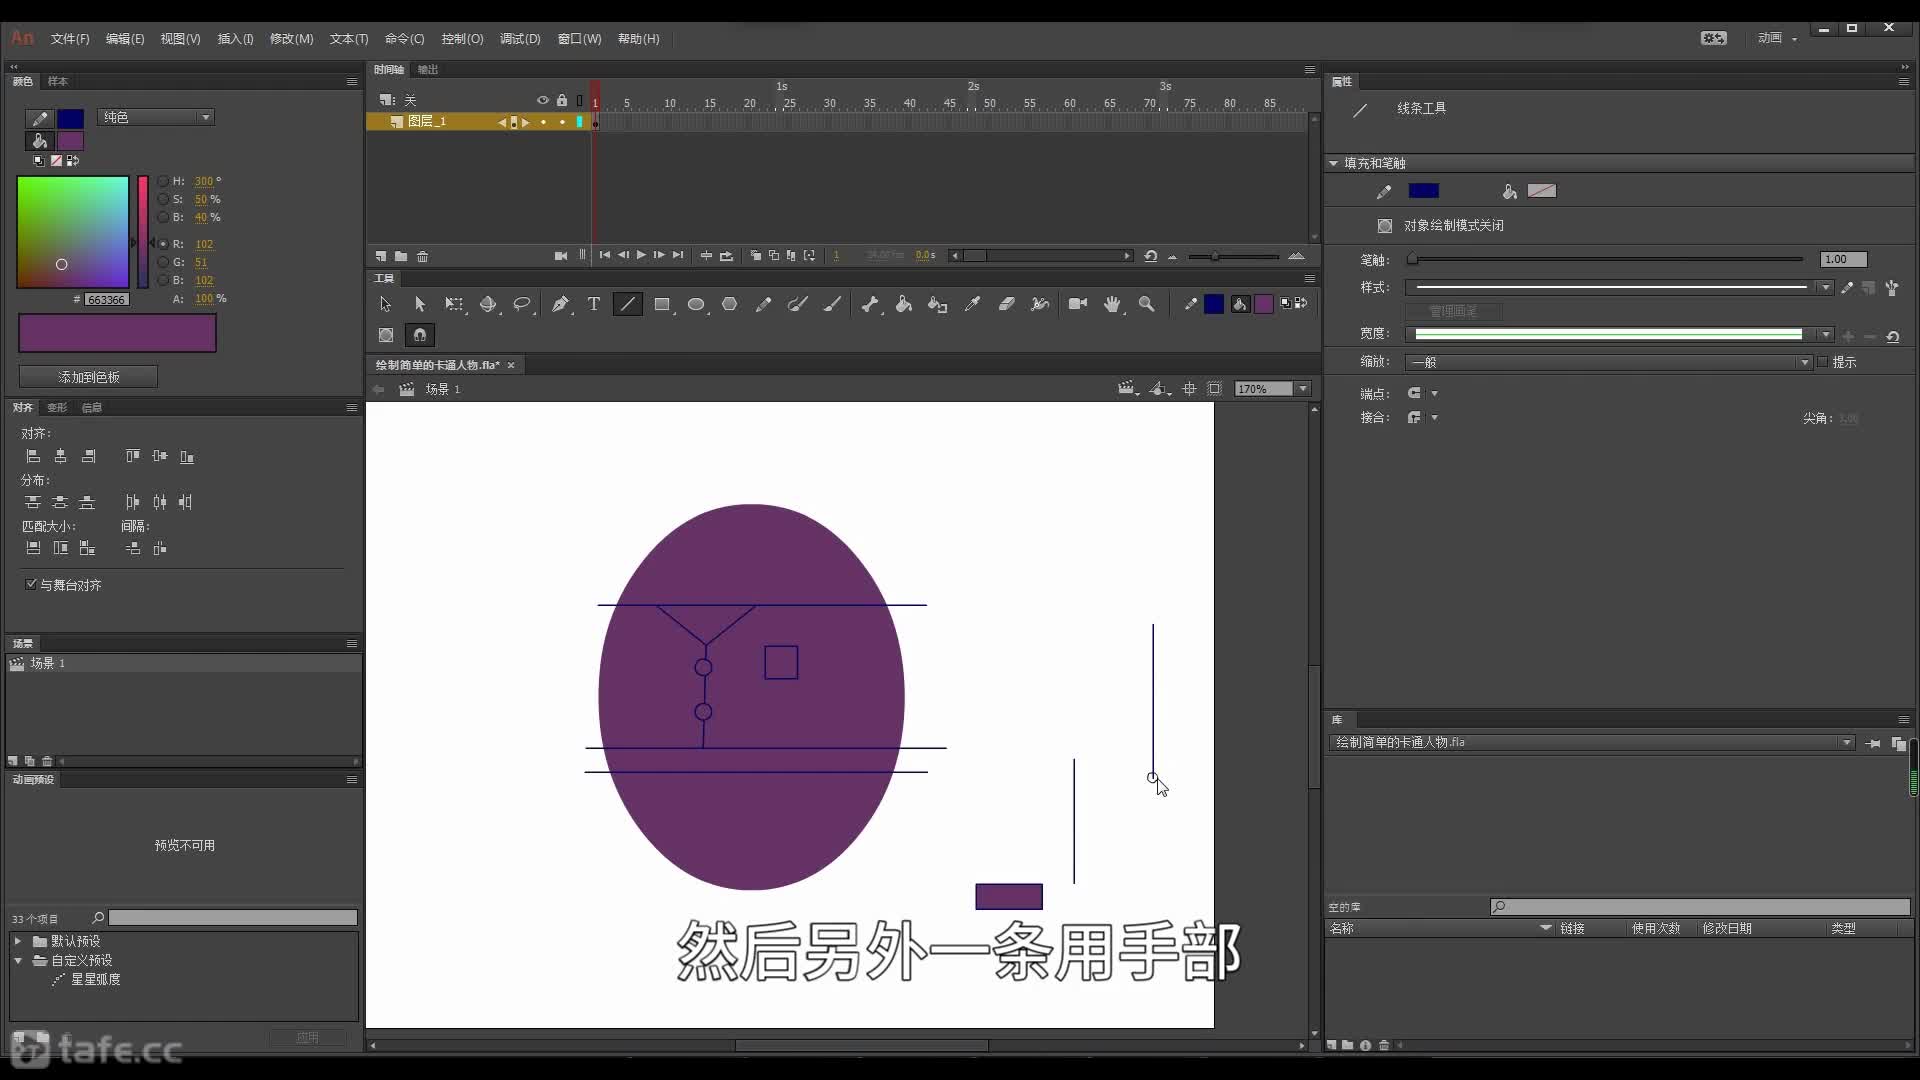Play the timeline animation
Image resolution: width=1920 pixels, height=1080 pixels.
[641, 256]
